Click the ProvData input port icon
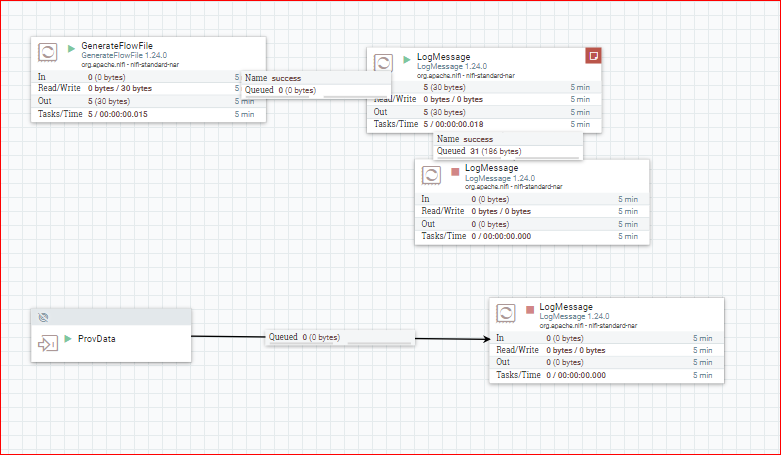781x455 pixels. (48, 343)
